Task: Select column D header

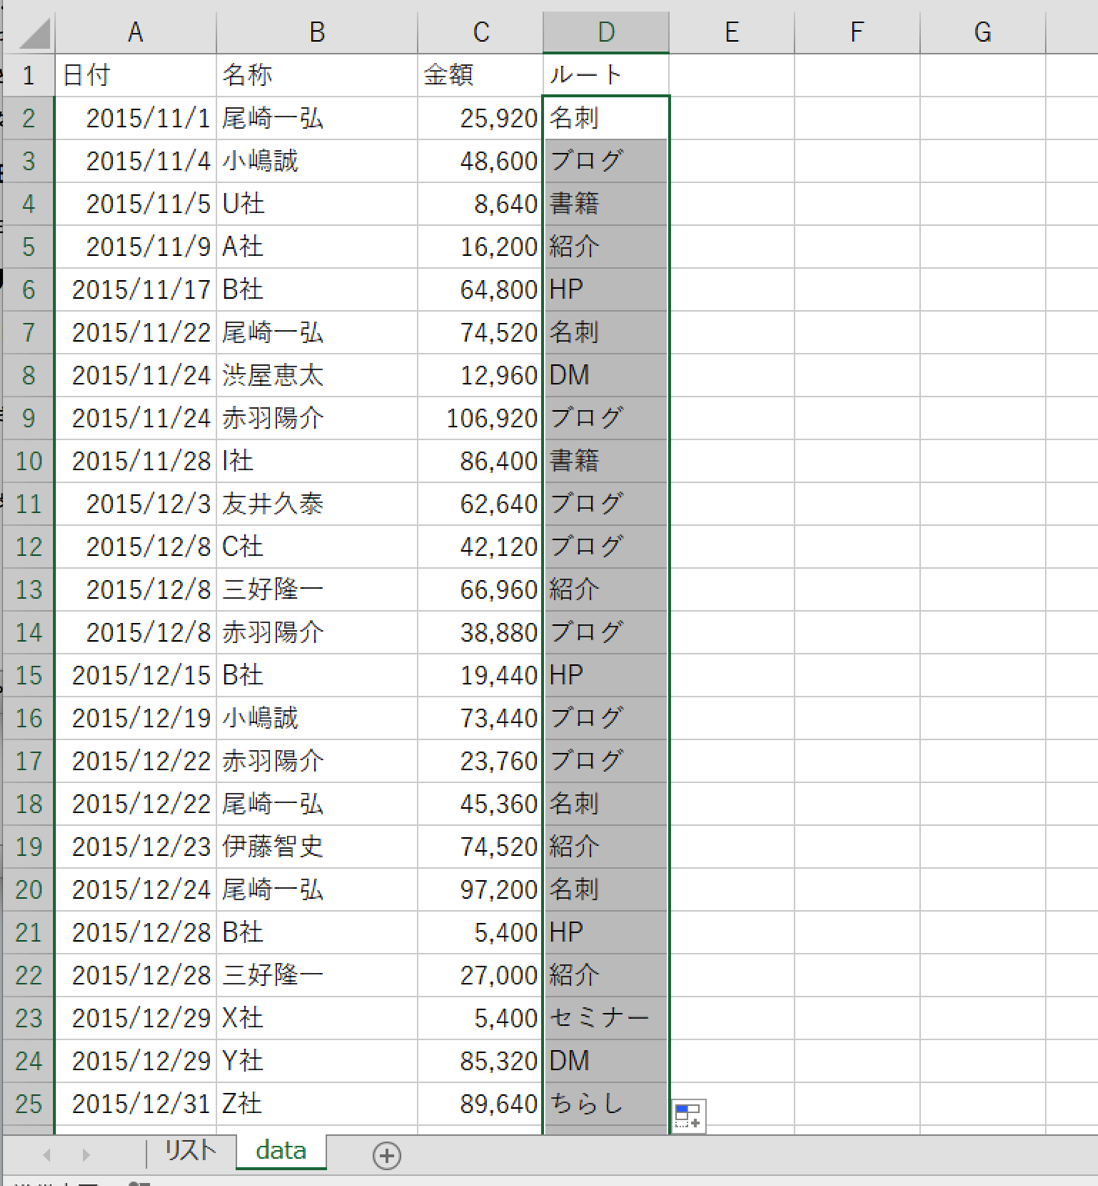Action: point(606,33)
